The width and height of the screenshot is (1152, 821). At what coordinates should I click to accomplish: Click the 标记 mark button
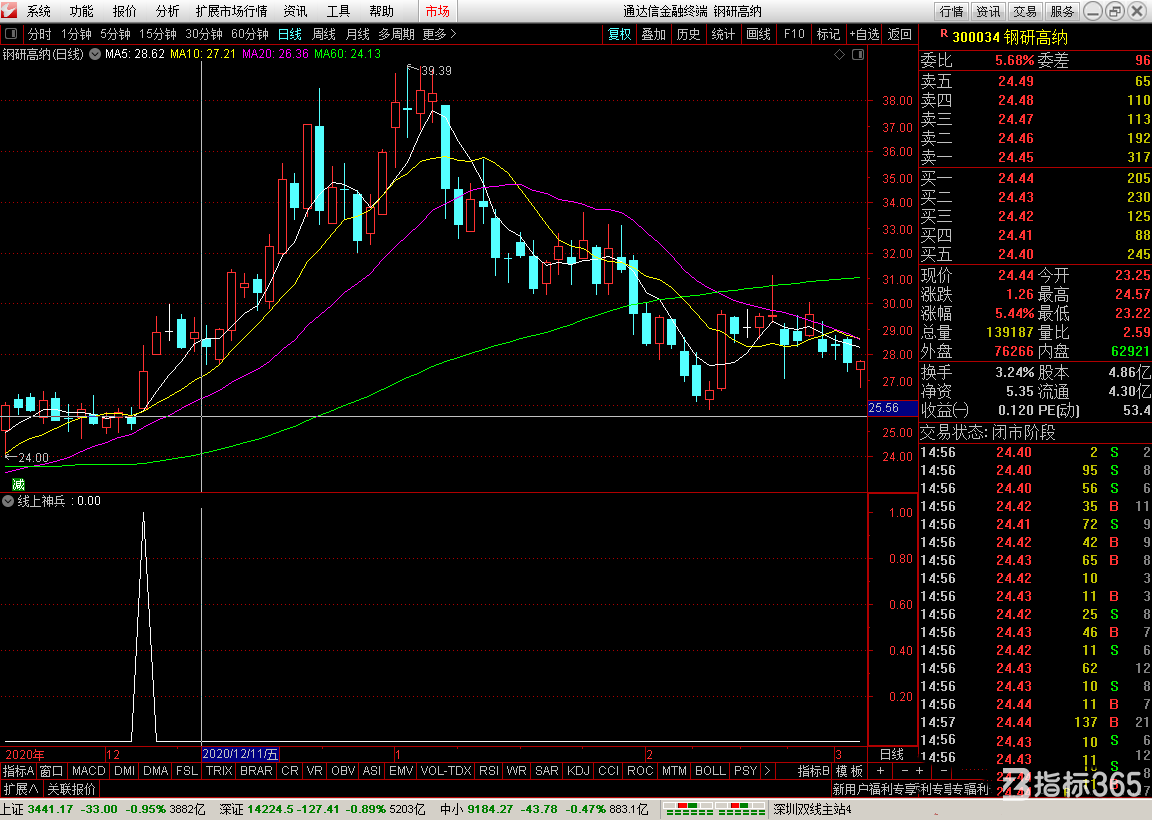828,34
